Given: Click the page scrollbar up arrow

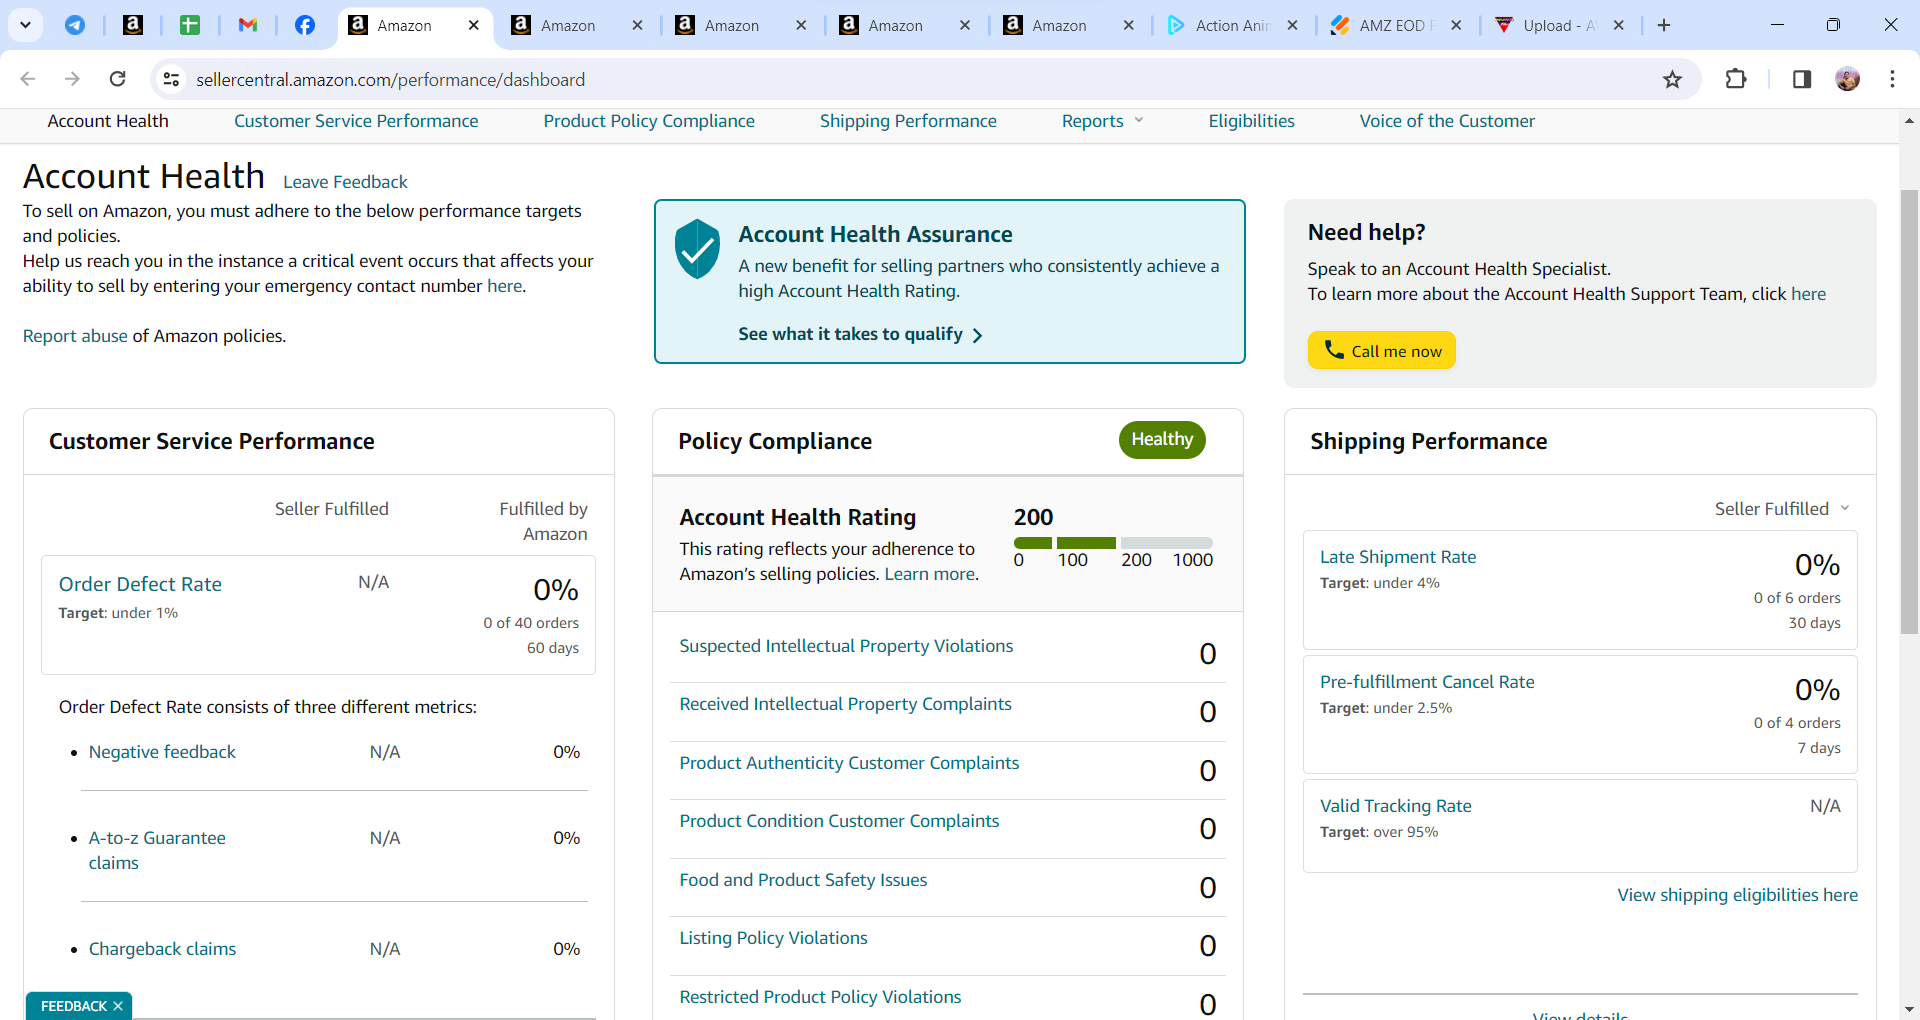Looking at the screenshot, I should (1909, 121).
